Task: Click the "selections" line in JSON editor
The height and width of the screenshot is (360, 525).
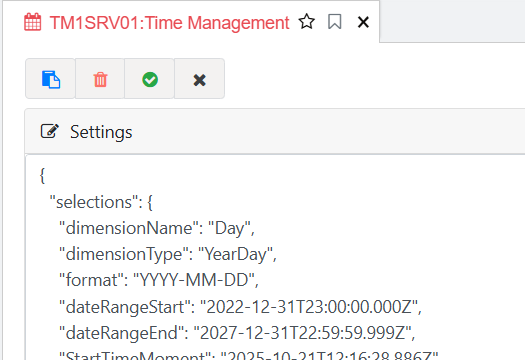Action: (101, 202)
